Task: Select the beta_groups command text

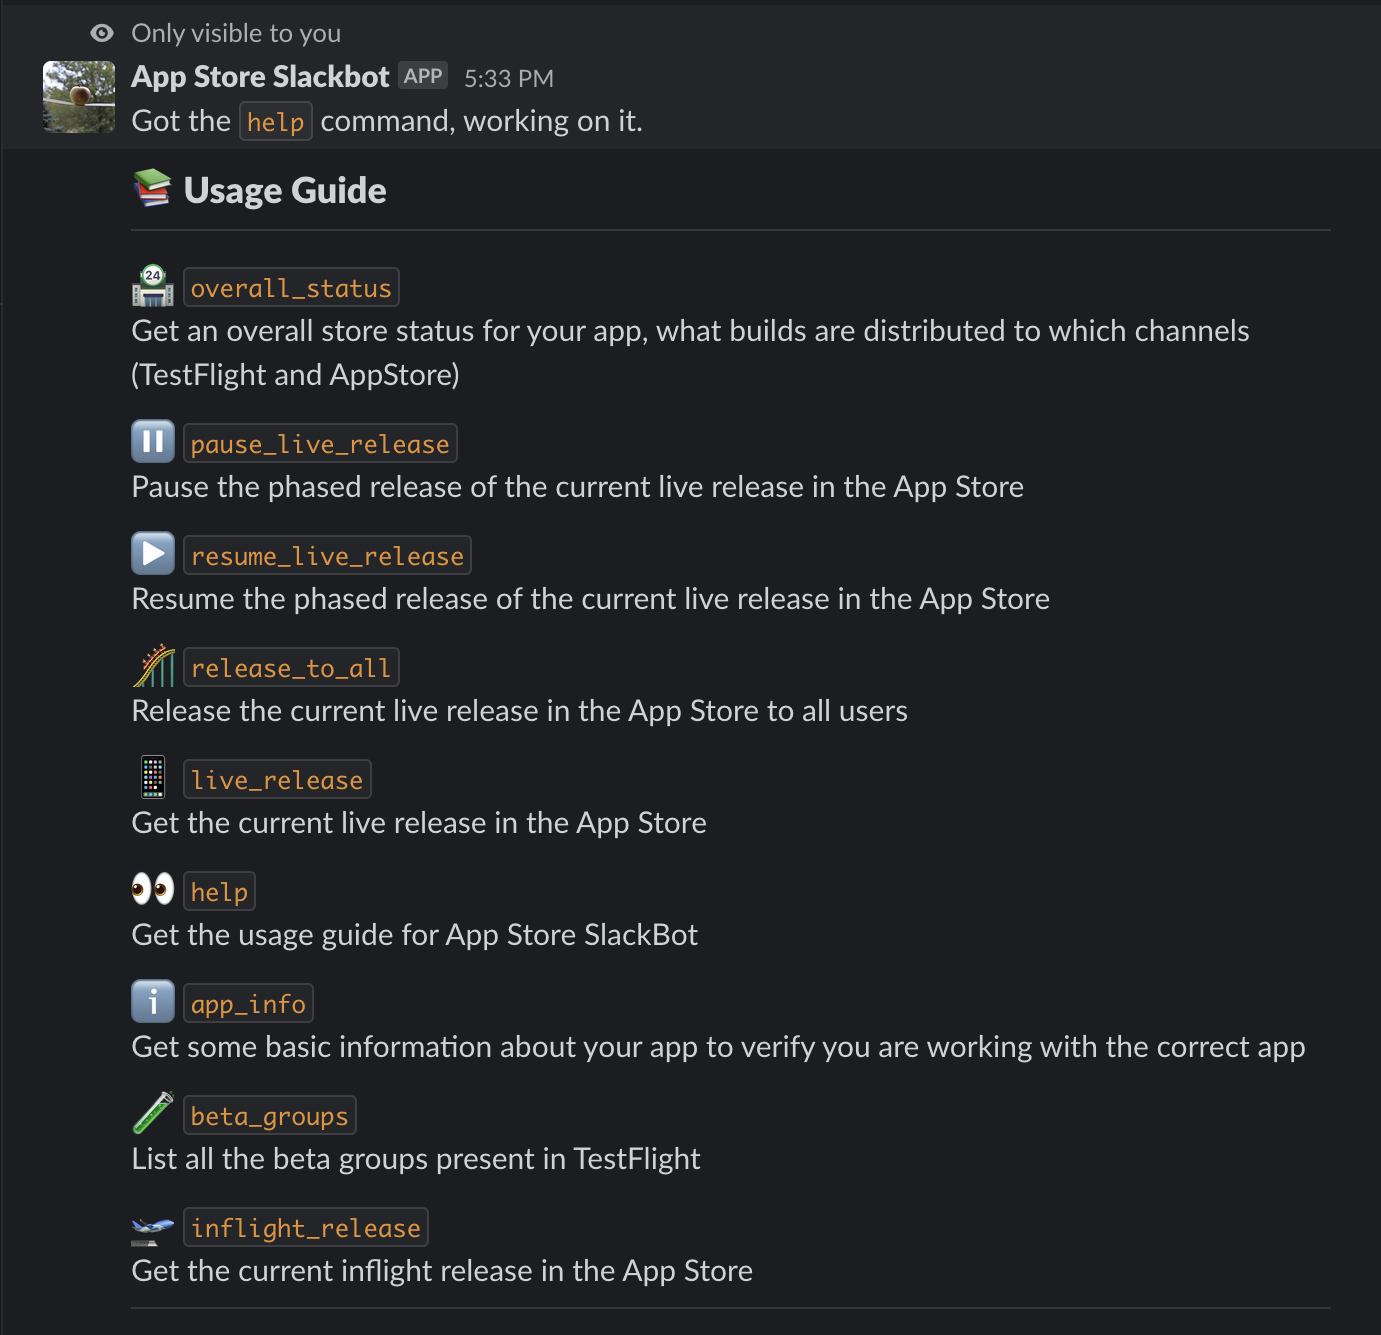Action: (x=269, y=1114)
